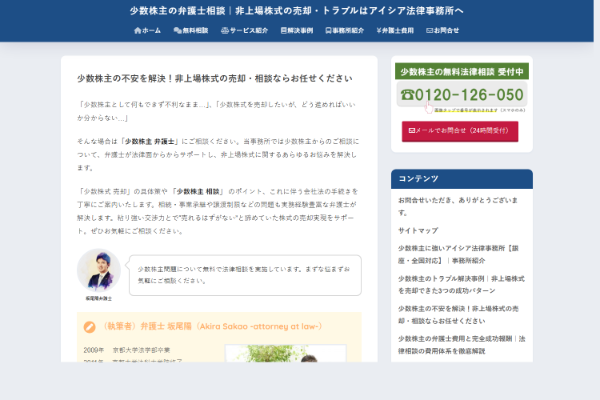Click the mail icon on the red button
This screenshot has height=400, width=600.
412,131
